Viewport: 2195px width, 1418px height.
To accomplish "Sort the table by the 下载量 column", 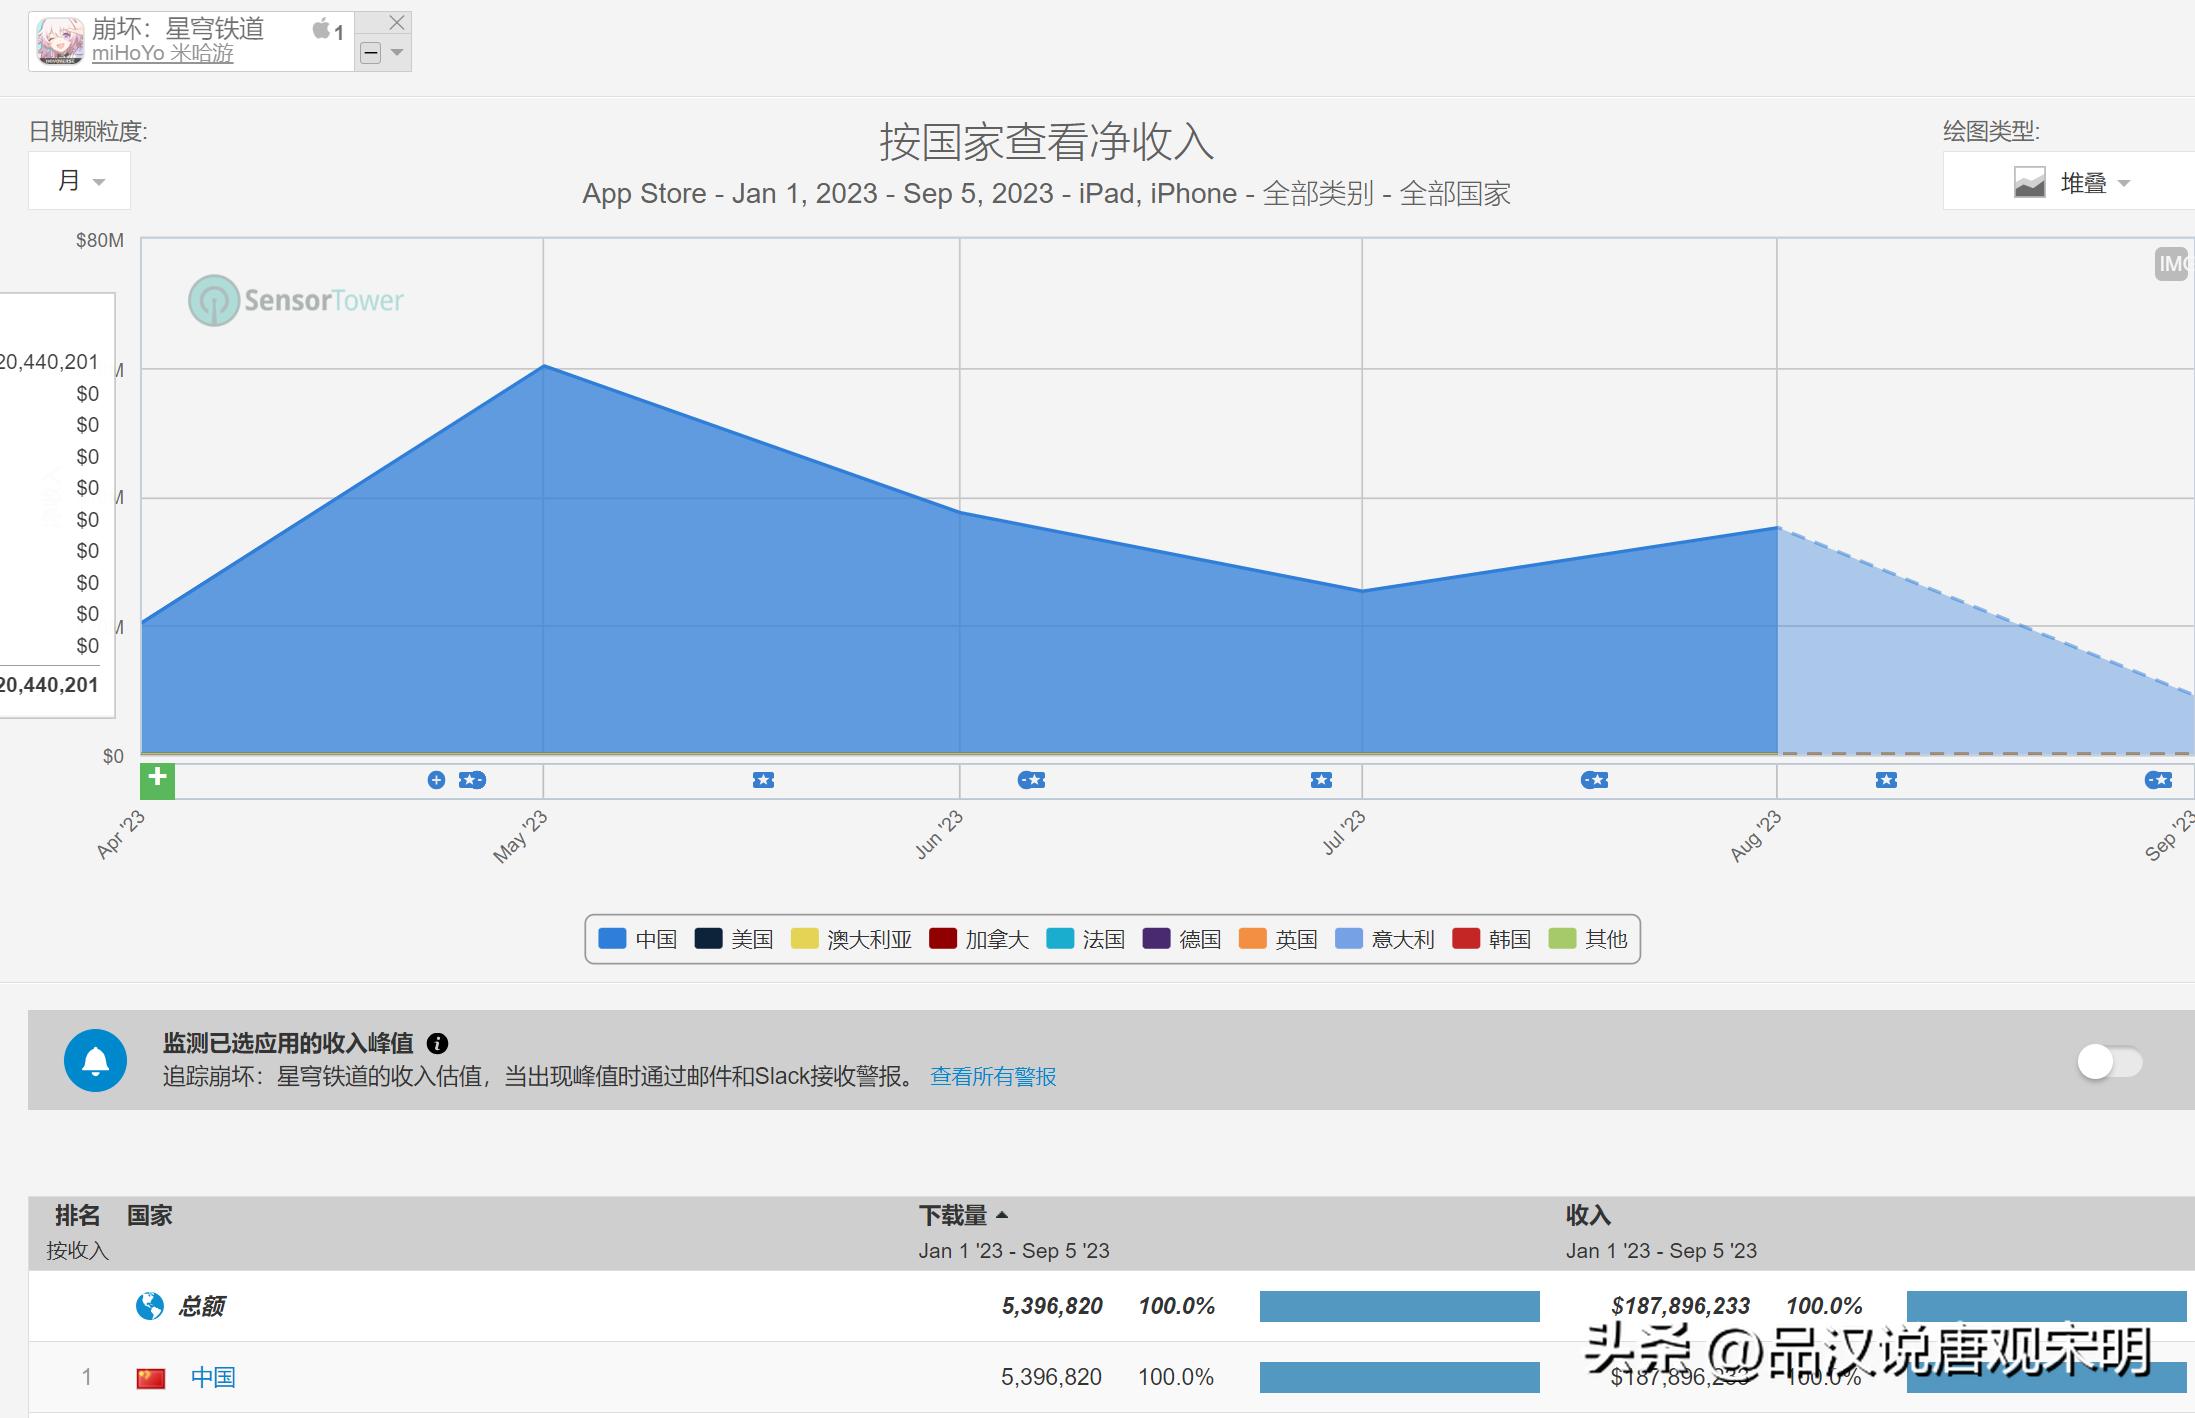I will tap(958, 1214).
